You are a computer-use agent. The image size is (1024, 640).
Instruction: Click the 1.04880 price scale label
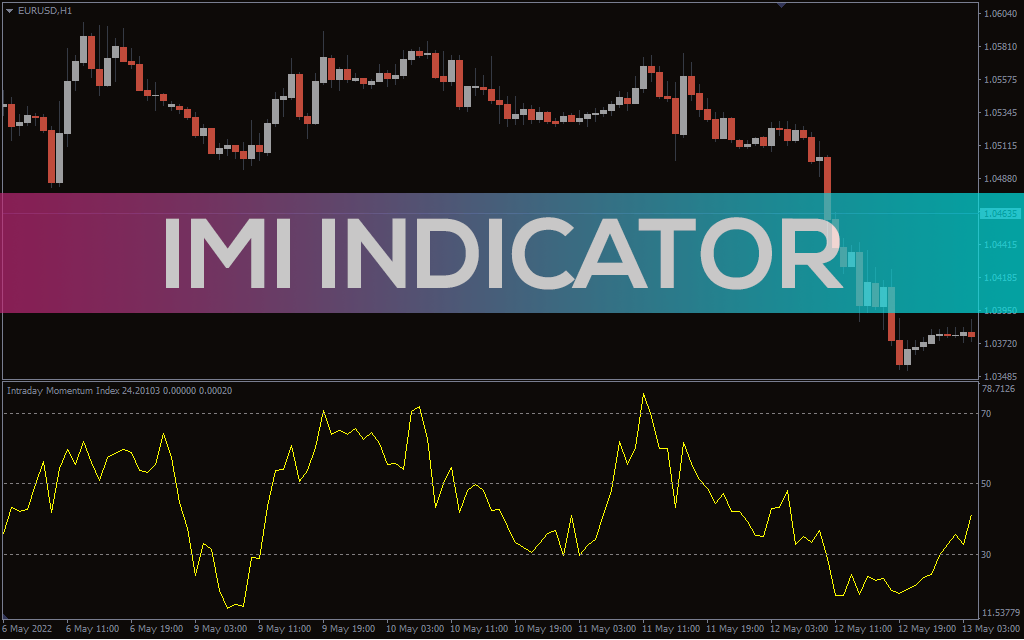click(x=1000, y=178)
